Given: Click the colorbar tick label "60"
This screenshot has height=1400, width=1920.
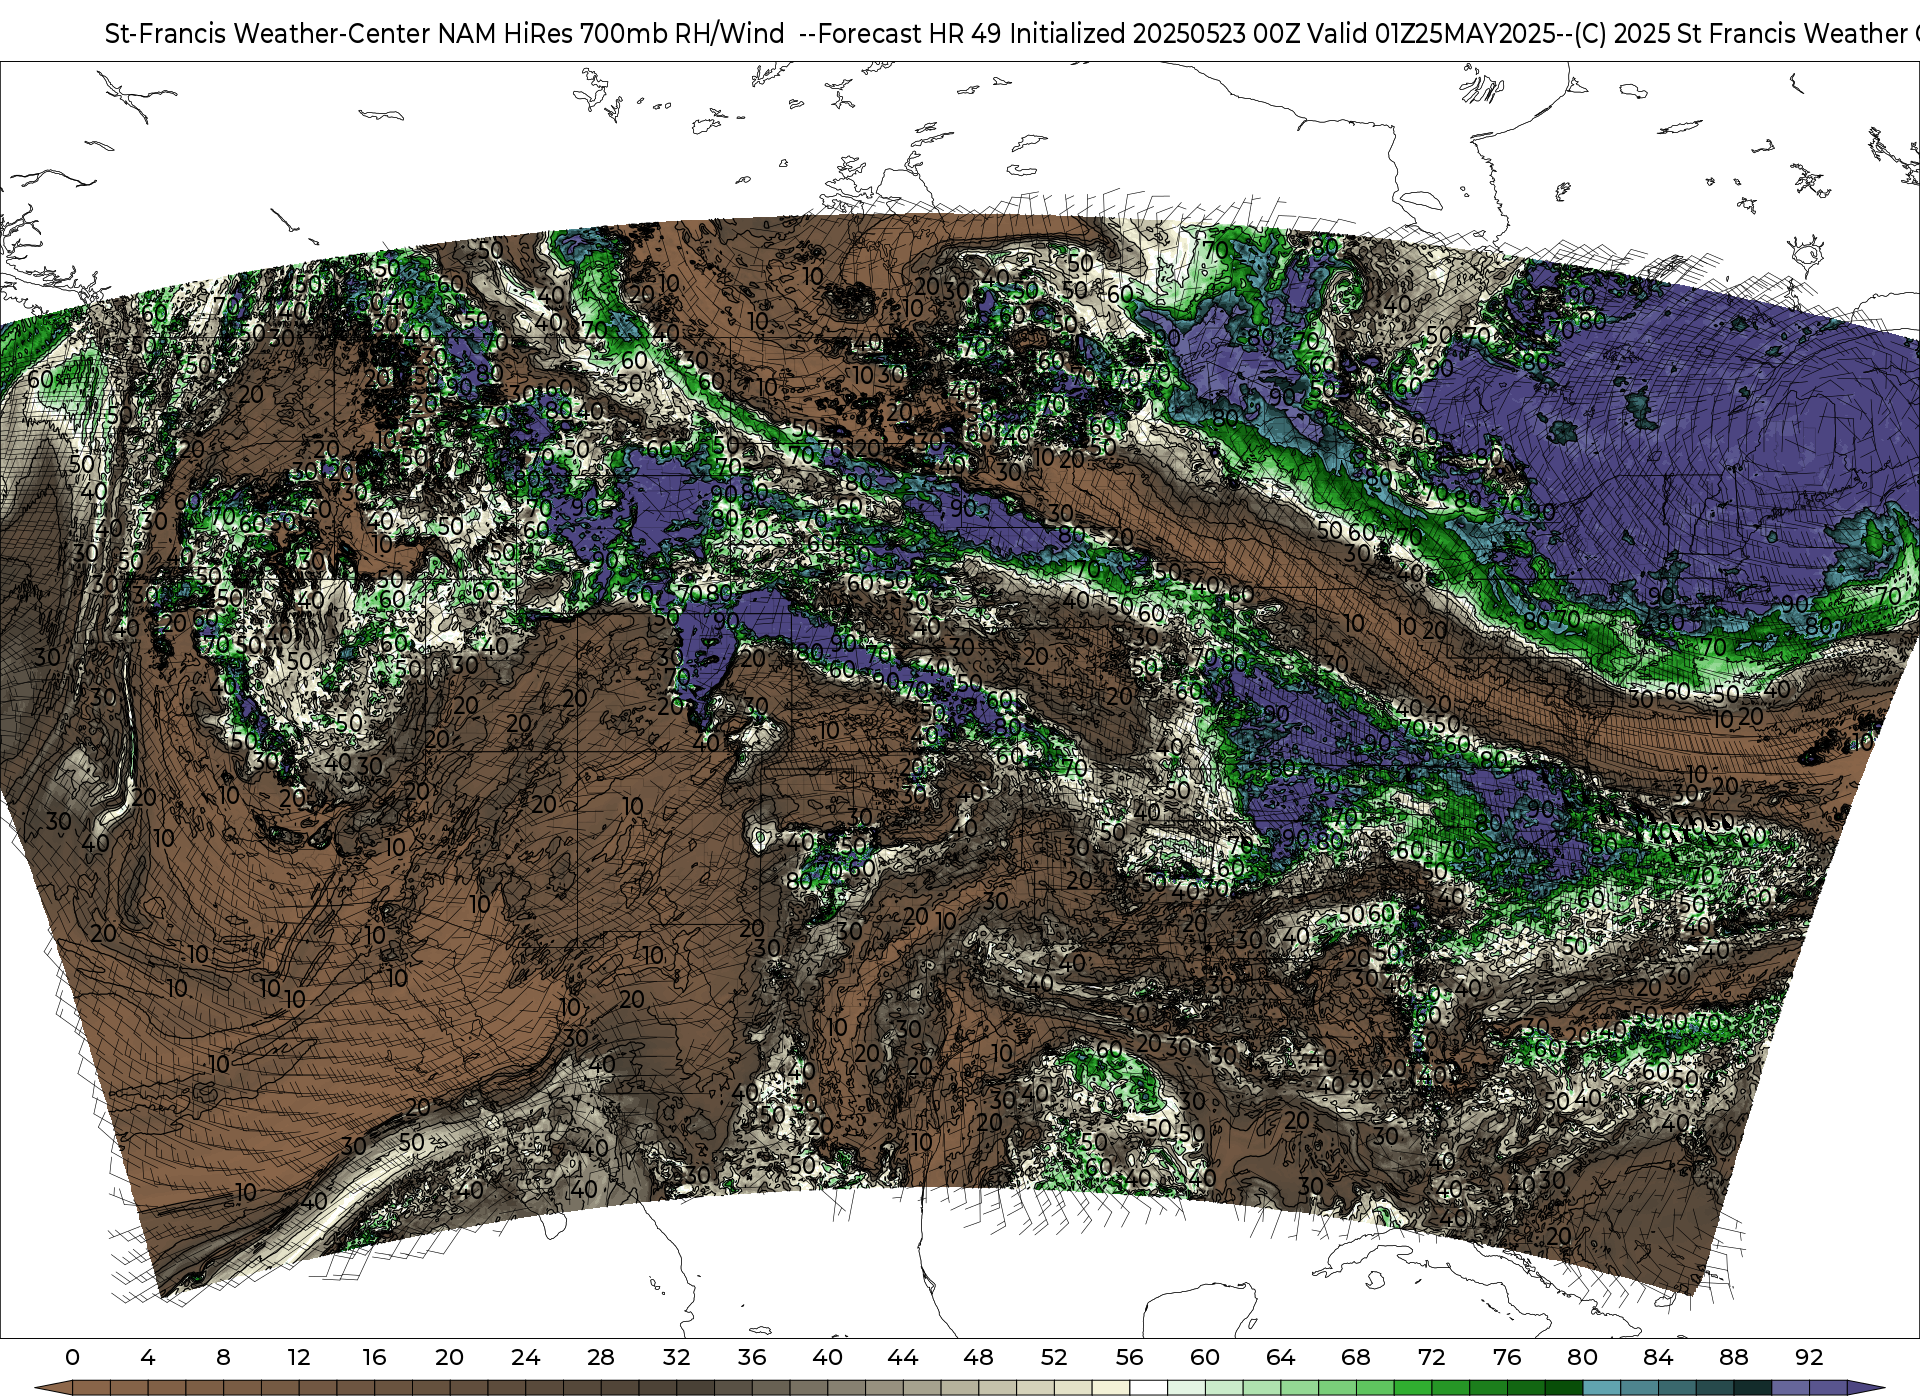Looking at the screenshot, I should [1205, 1357].
